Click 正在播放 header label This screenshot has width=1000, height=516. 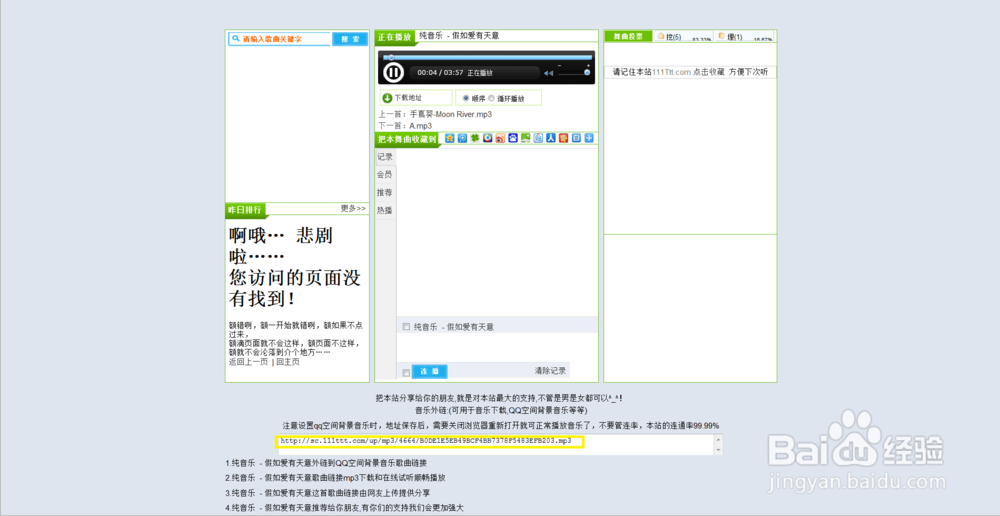click(395, 37)
